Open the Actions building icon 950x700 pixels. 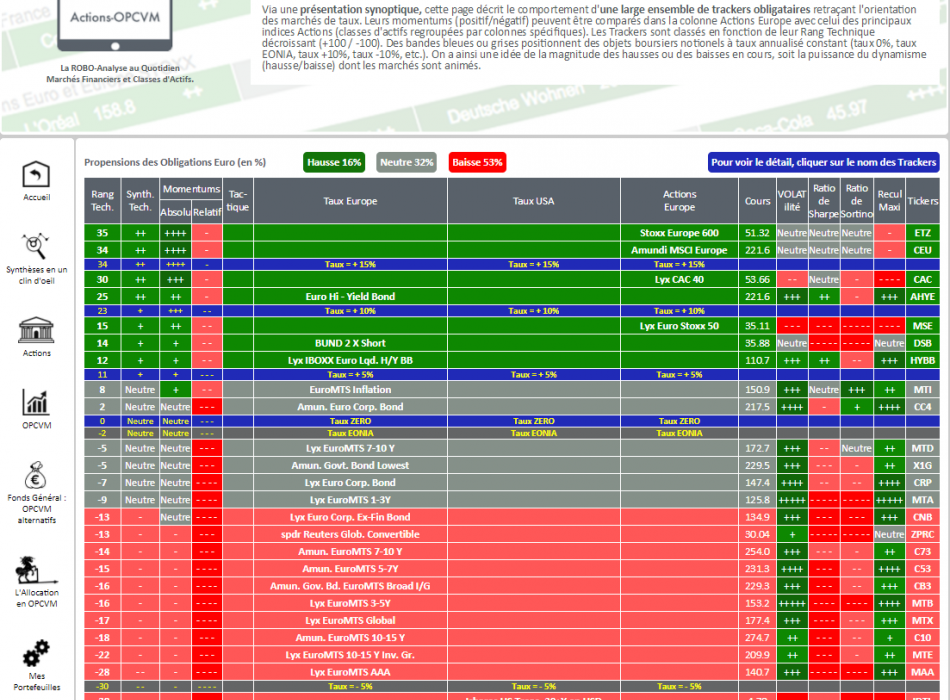(x=36, y=330)
